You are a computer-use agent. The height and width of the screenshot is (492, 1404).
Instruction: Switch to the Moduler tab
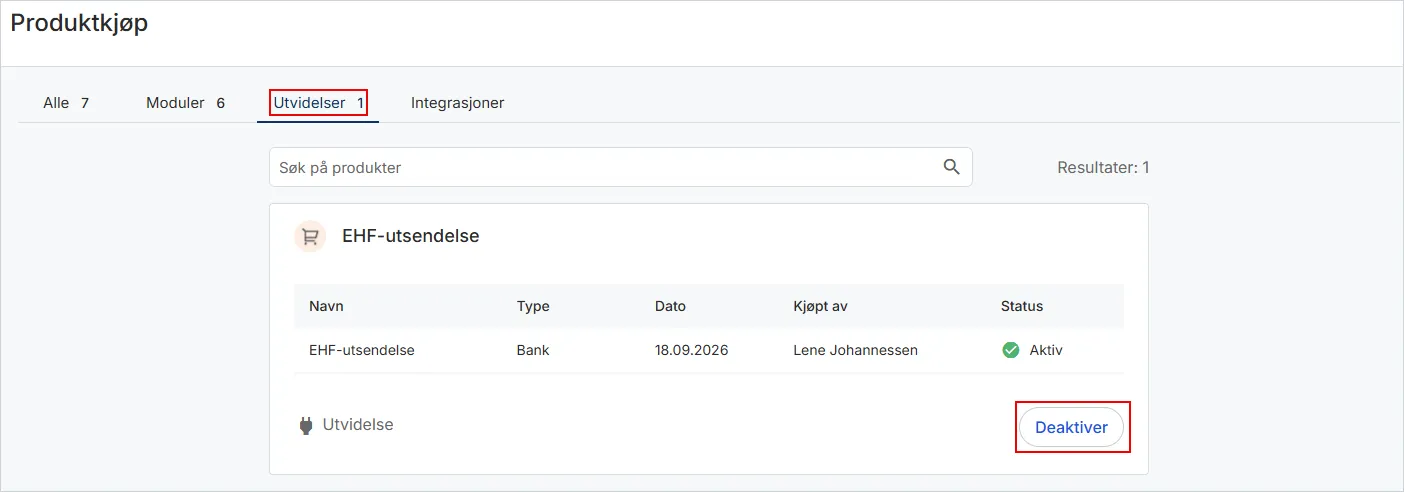(x=185, y=103)
